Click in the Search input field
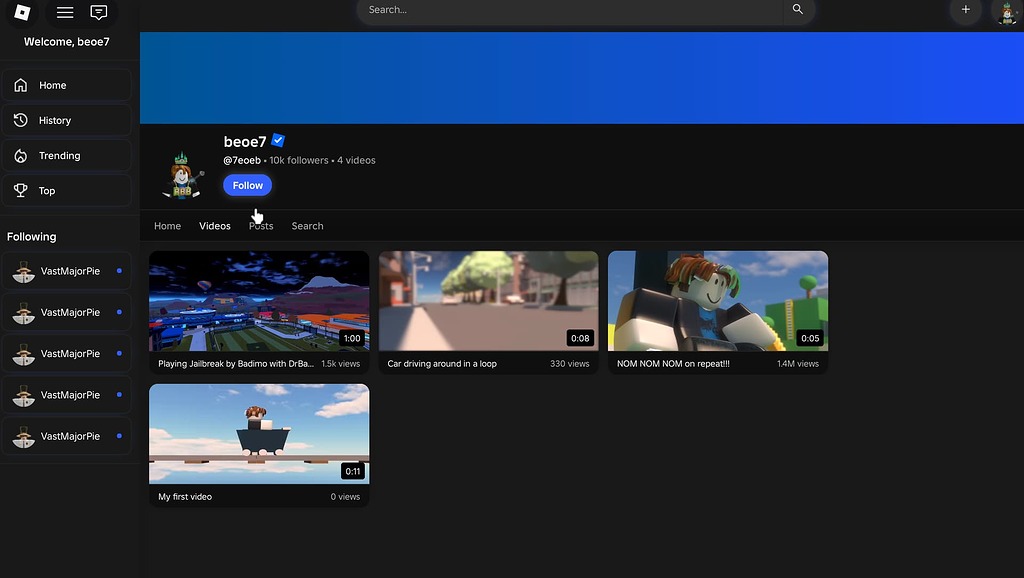1024x578 pixels. [x=570, y=10]
